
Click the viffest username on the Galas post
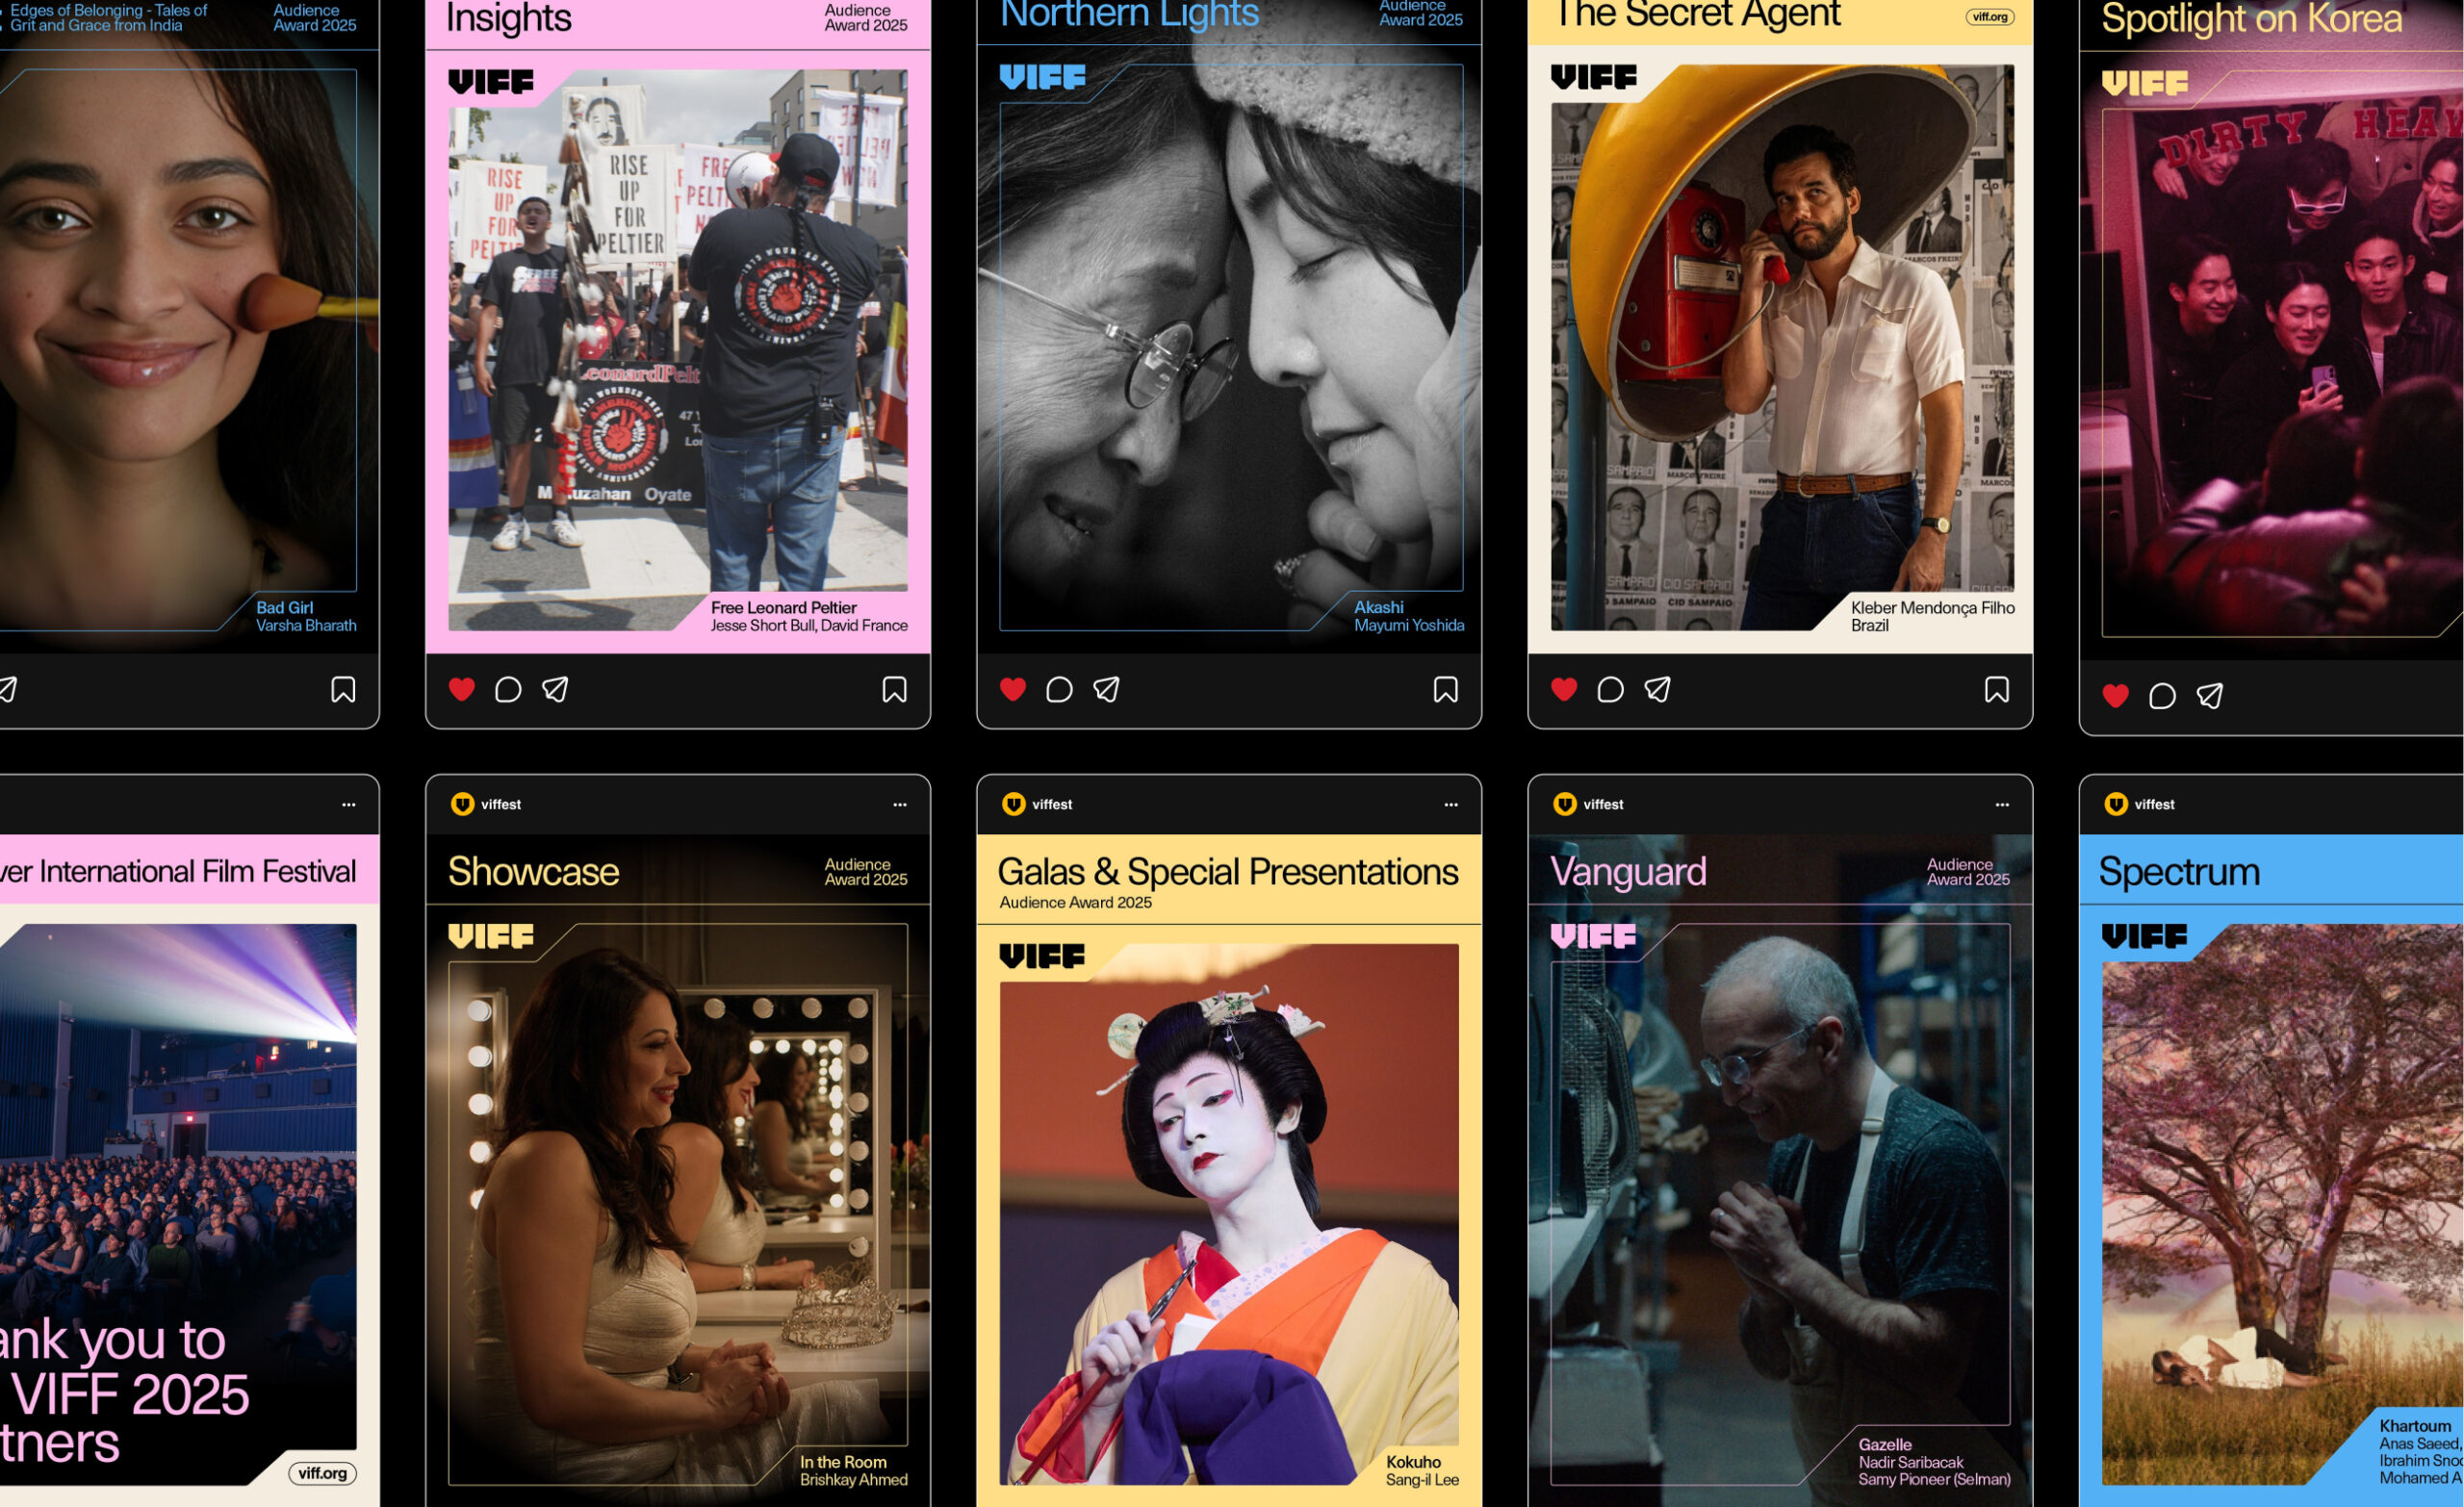pos(1052,804)
